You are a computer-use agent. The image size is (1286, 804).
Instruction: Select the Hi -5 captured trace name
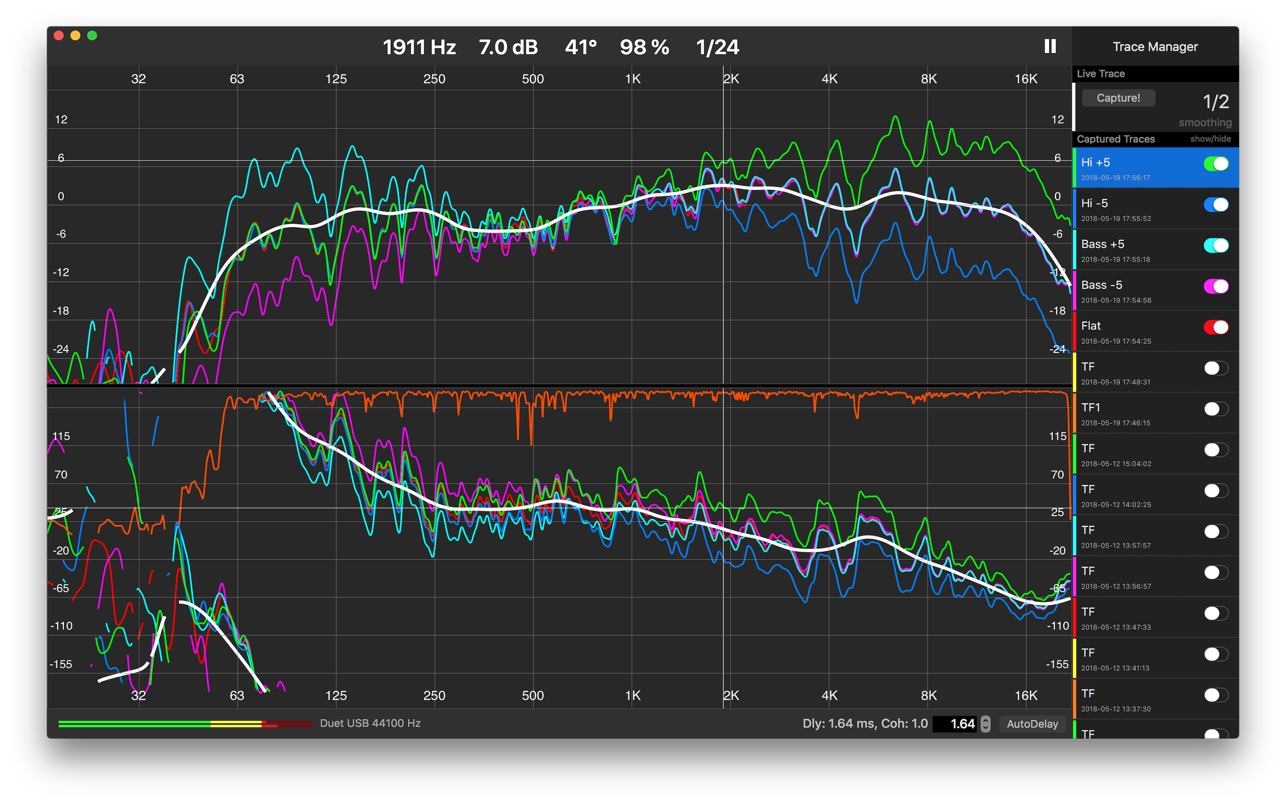[x=1094, y=203]
